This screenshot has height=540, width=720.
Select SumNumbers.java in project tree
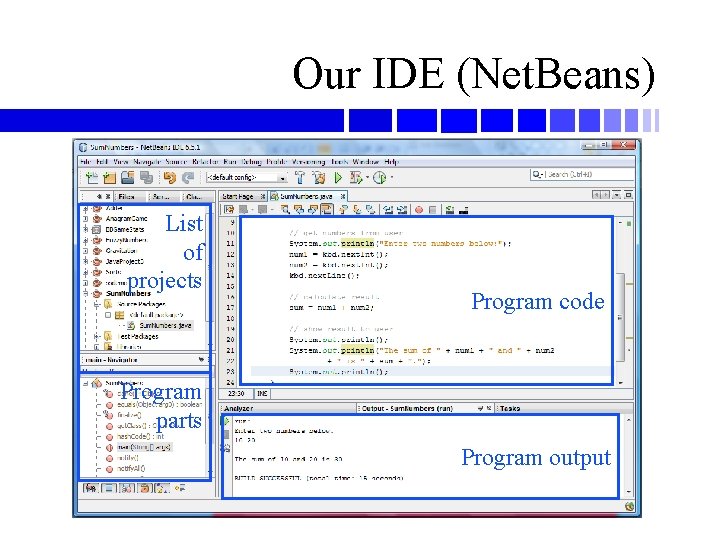(x=165, y=325)
